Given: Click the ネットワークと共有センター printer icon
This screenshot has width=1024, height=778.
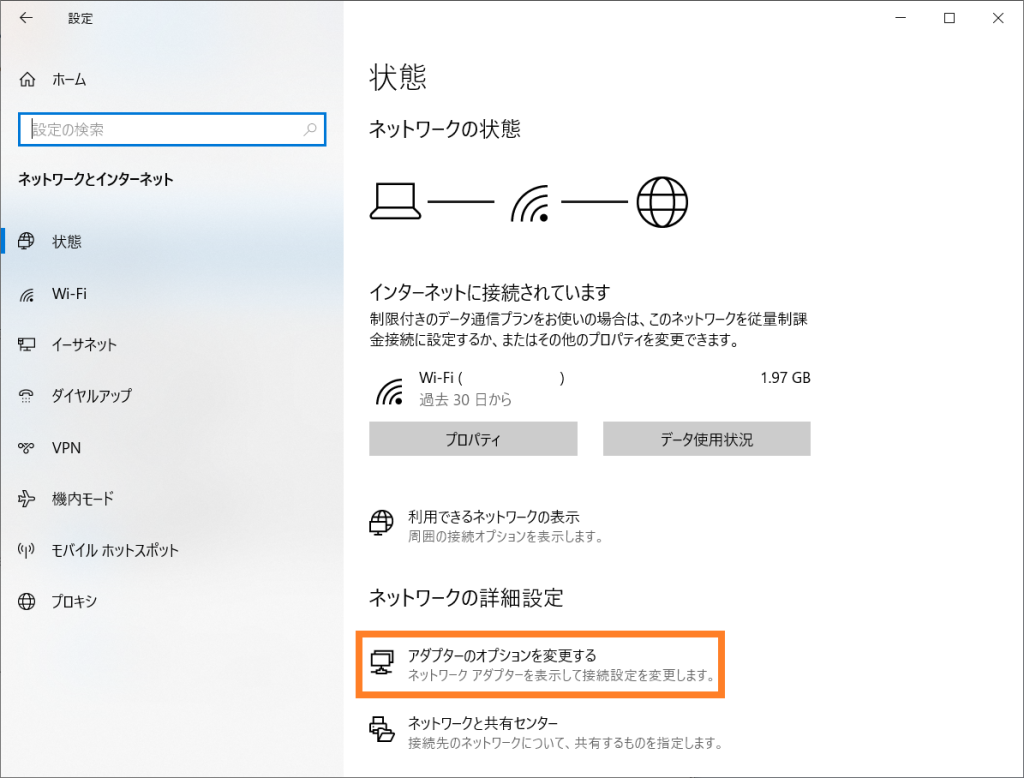Looking at the screenshot, I should [x=382, y=728].
